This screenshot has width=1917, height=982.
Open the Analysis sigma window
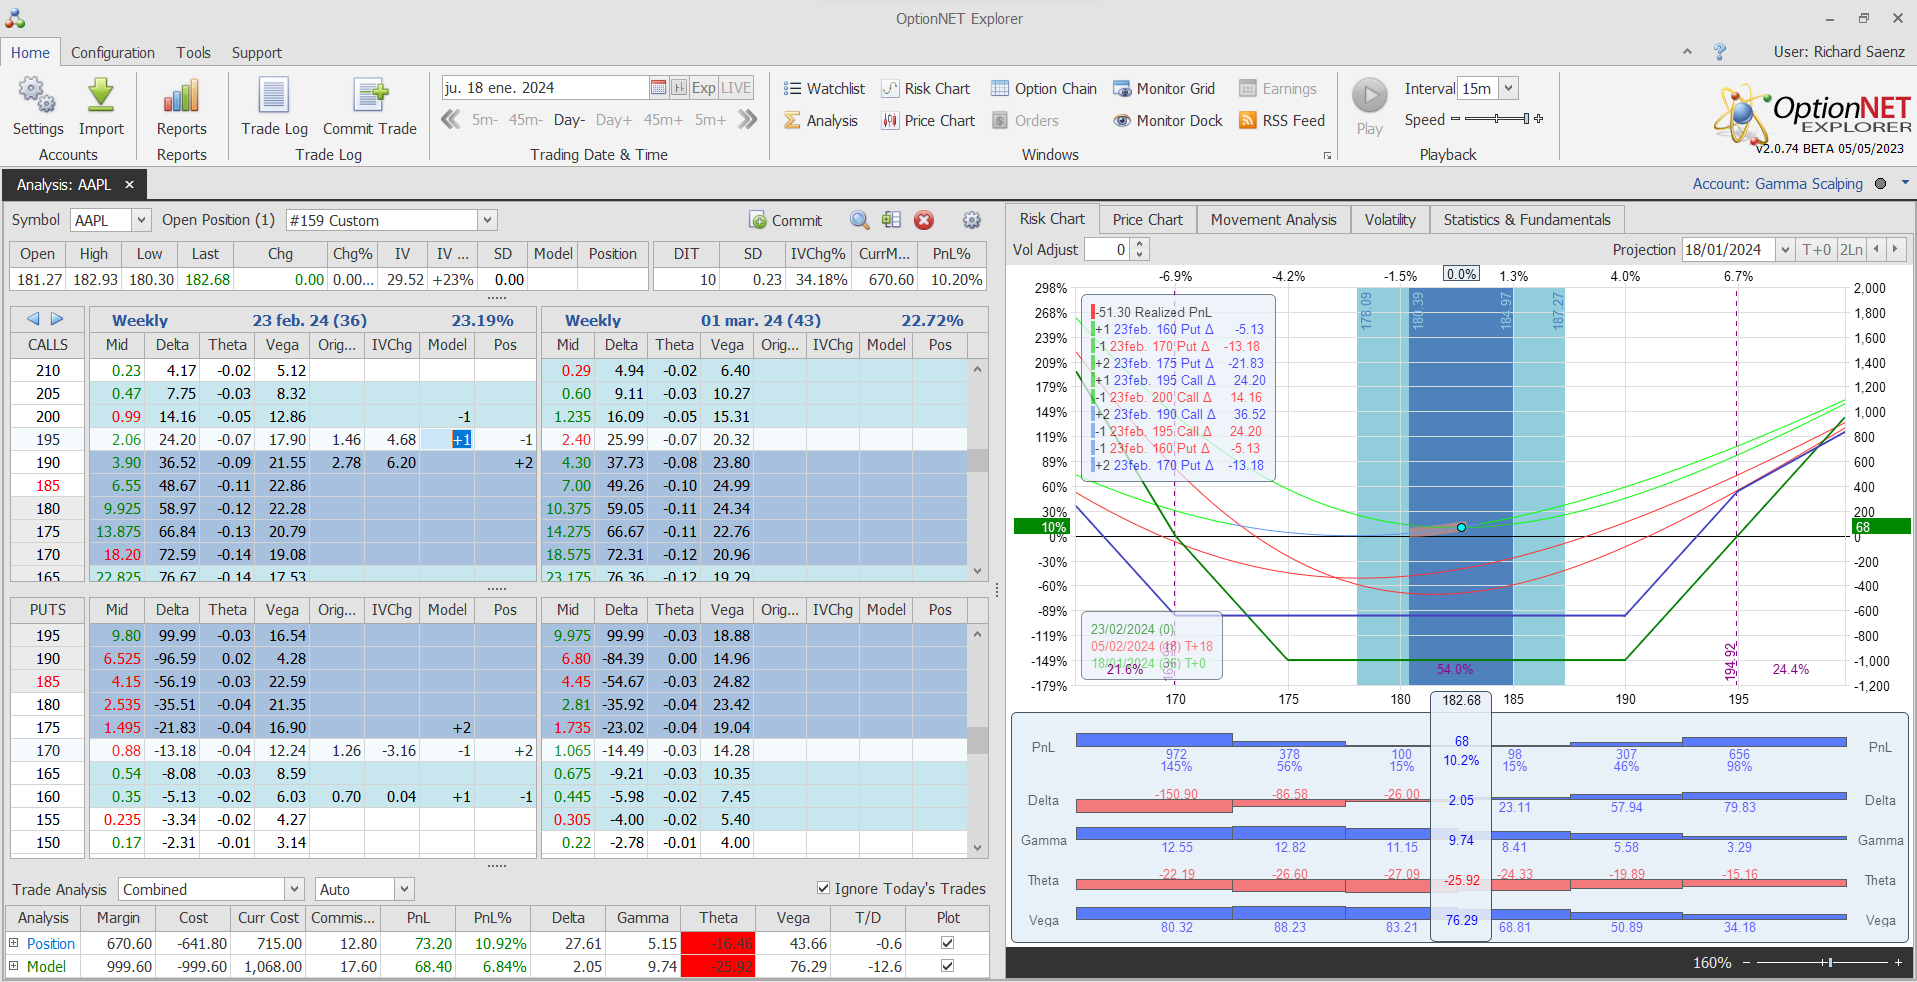pyautogui.click(x=821, y=121)
